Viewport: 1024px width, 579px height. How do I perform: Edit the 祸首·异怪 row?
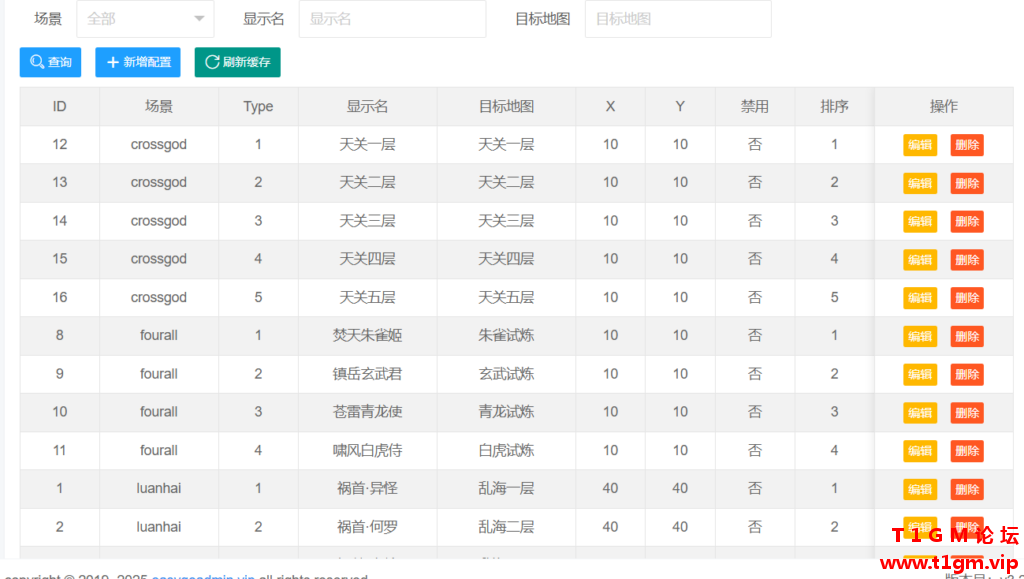tap(920, 489)
